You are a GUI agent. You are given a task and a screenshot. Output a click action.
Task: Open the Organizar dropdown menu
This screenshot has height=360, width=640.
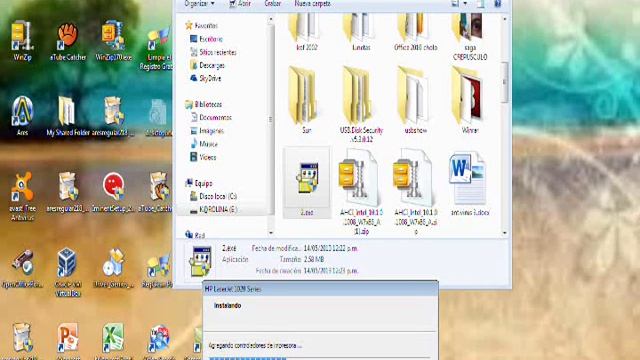[x=199, y=4]
